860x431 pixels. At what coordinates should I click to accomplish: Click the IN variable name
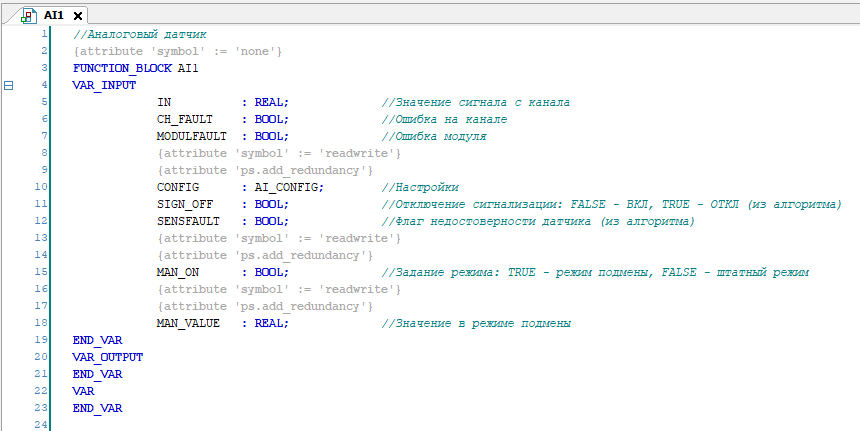[x=164, y=102]
